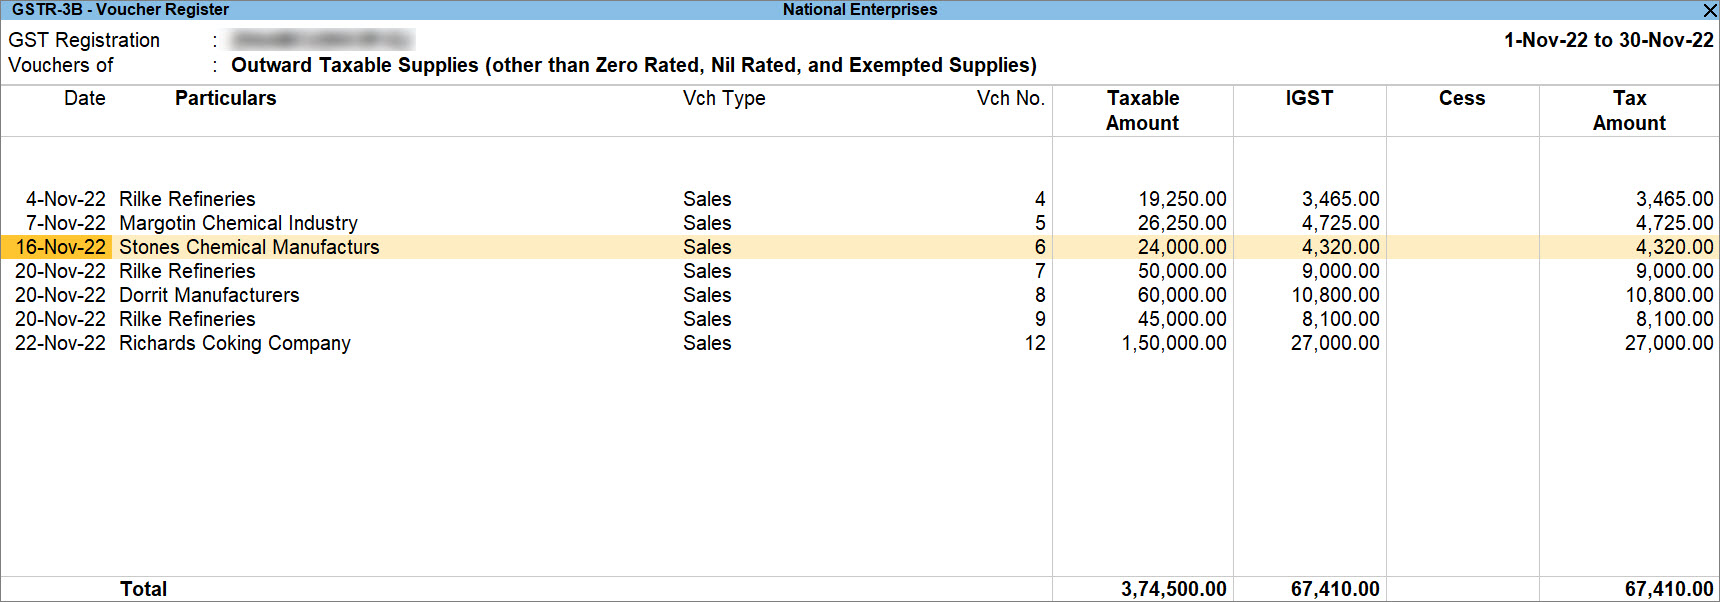This screenshot has height=602, width=1720.
Task: Click Sales type for Dorrit Manufacturers row
Action: (x=707, y=295)
